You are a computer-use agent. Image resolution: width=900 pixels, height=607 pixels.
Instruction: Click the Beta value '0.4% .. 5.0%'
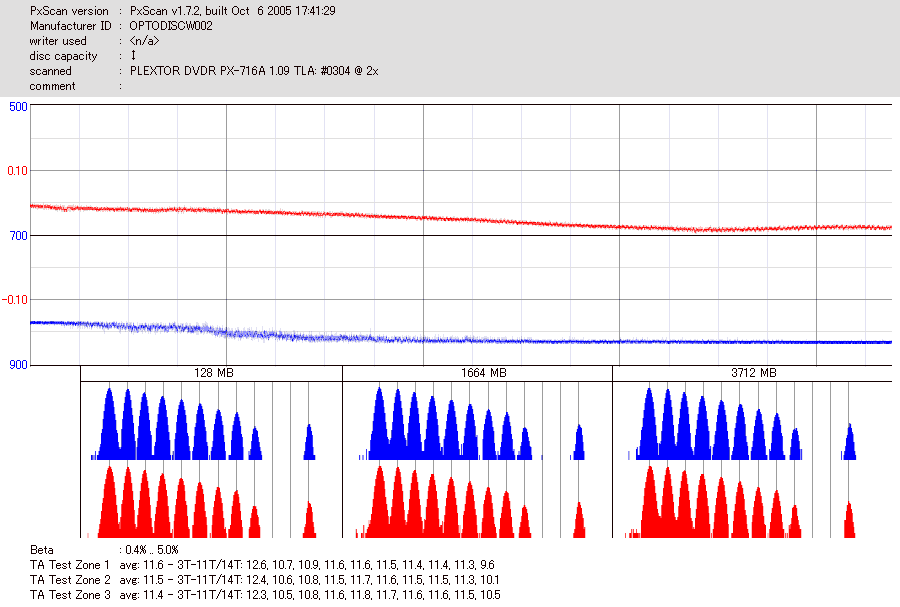coord(152,550)
